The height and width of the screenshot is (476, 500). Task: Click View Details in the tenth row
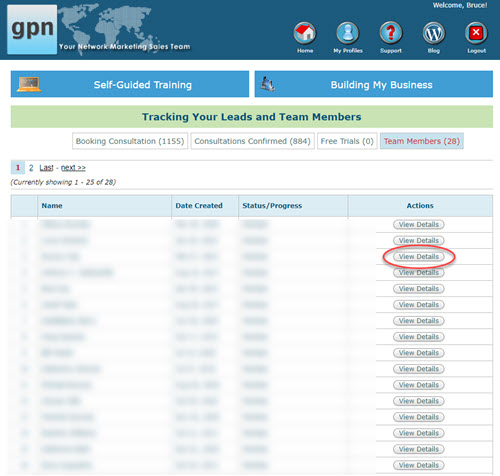pos(419,369)
